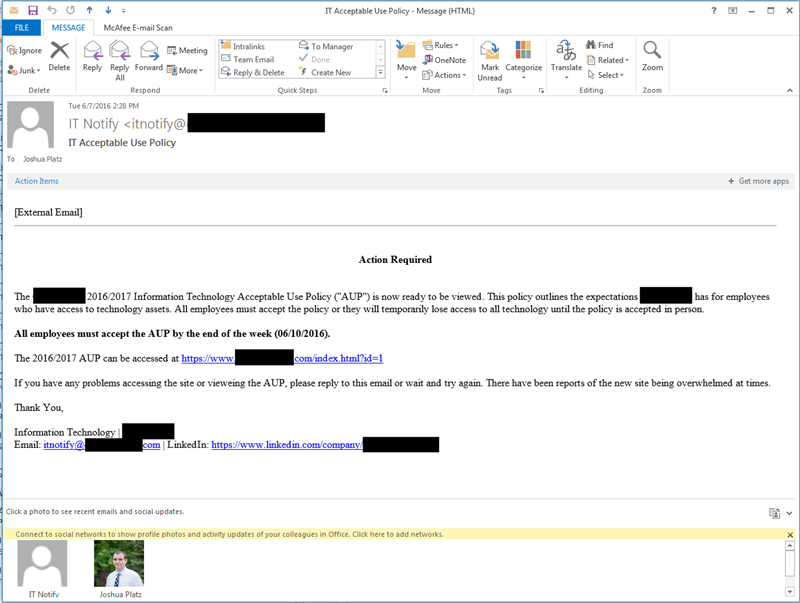
Task: Select Joshua Platz profile photo thumbnail
Action: point(118,563)
